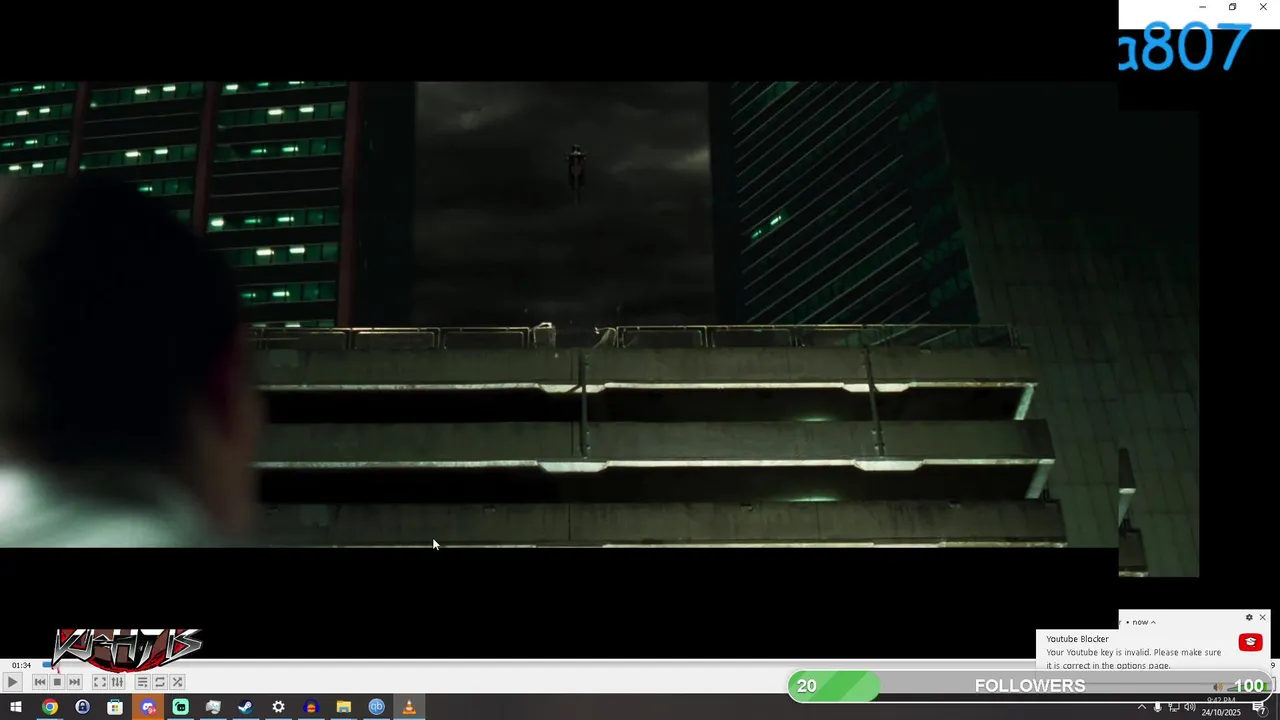Click the VLC play button
The image size is (1280, 720).
pos(12,682)
